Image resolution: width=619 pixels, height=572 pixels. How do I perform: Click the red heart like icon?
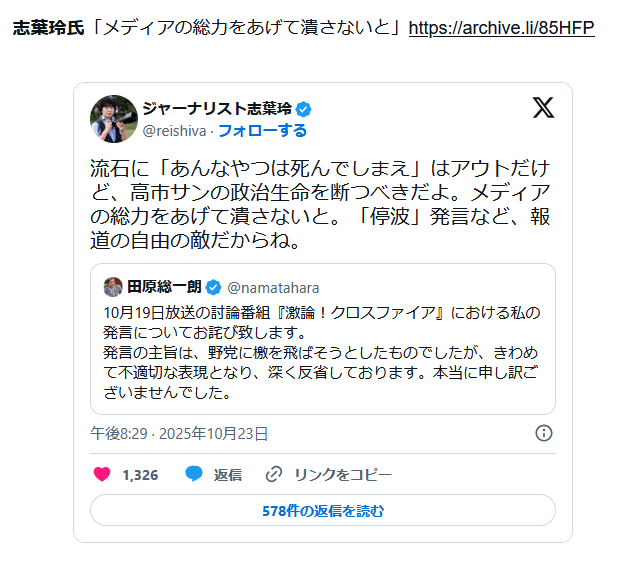[102, 474]
